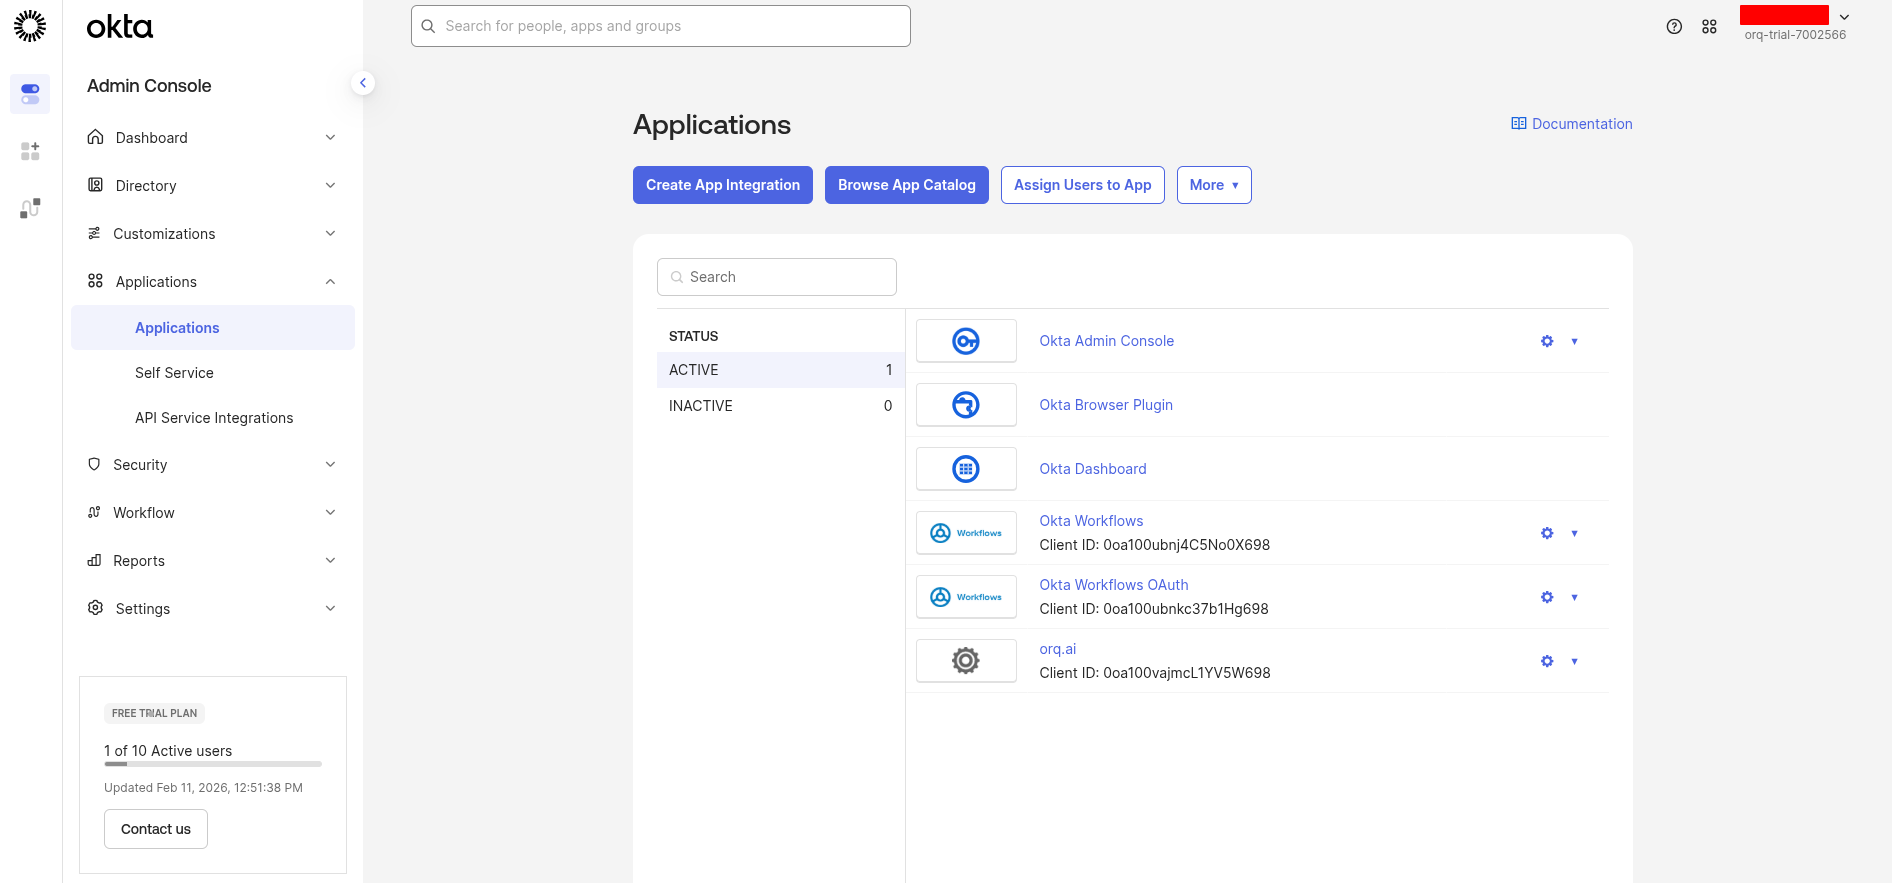This screenshot has width=1892, height=883.
Task: Click the Documentation book icon
Action: coord(1519,124)
